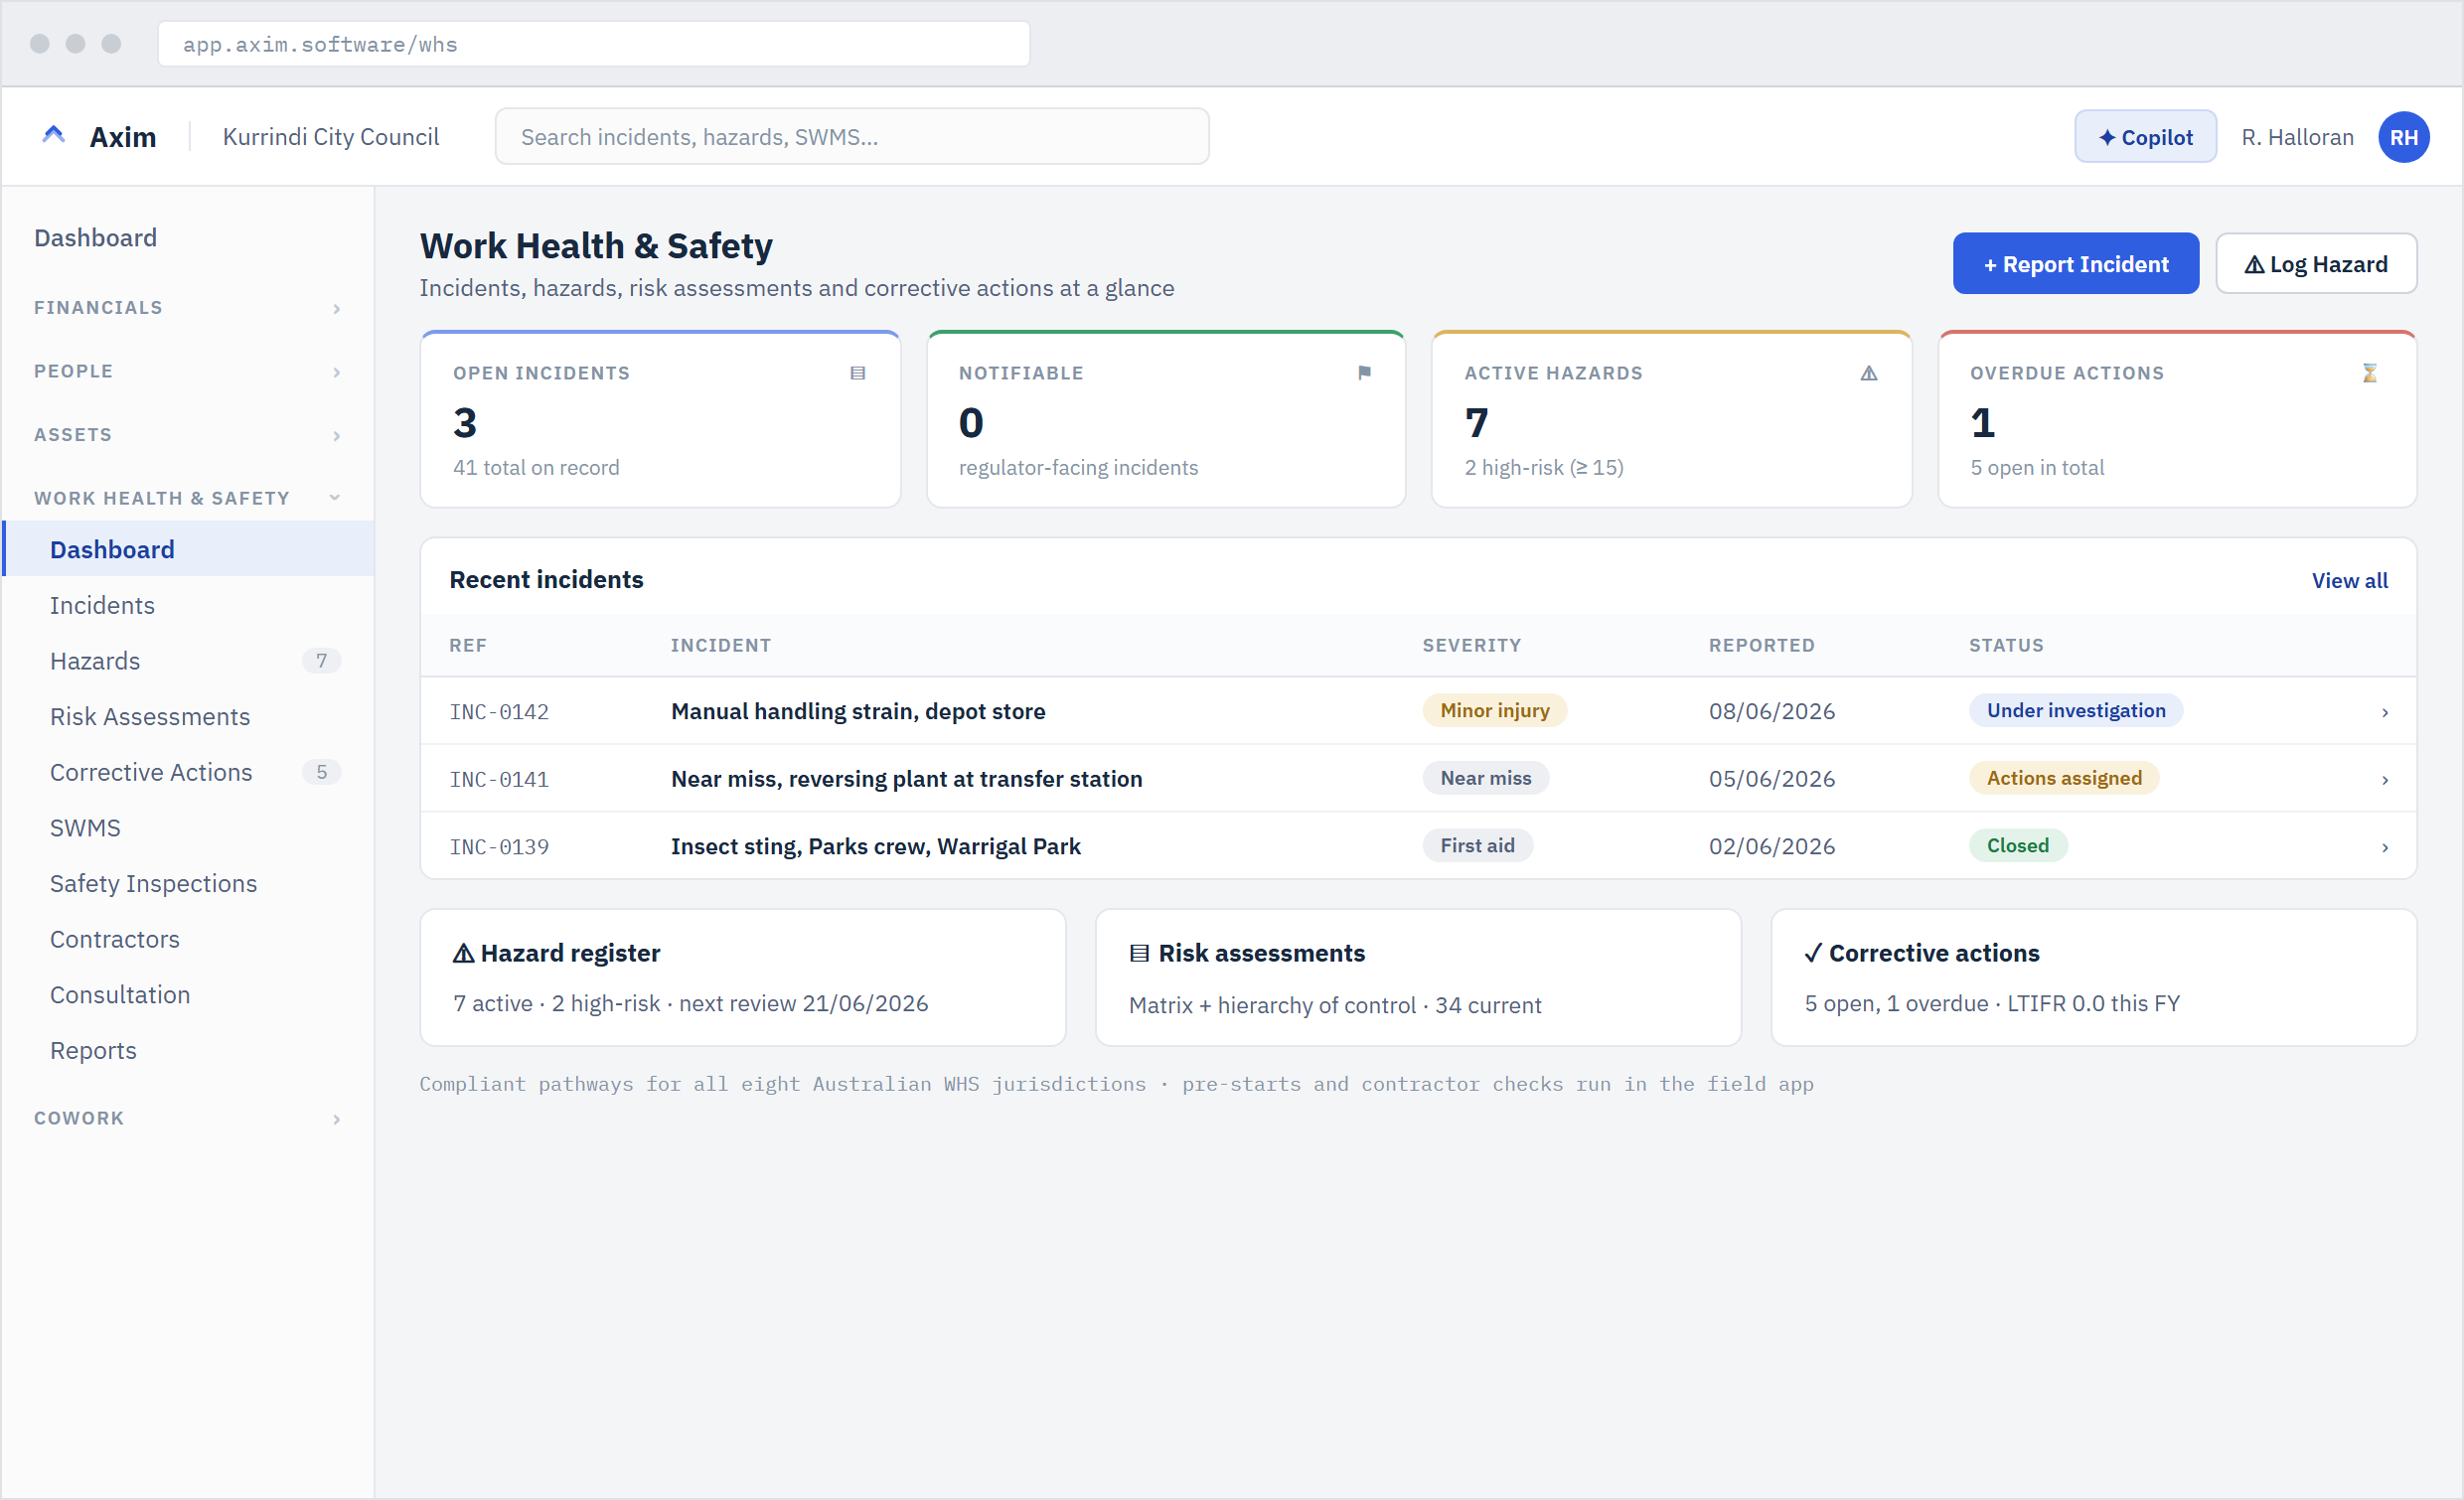2464x1500 pixels.
Task: Click the Kurrindi City Council name
Action: [331, 137]
